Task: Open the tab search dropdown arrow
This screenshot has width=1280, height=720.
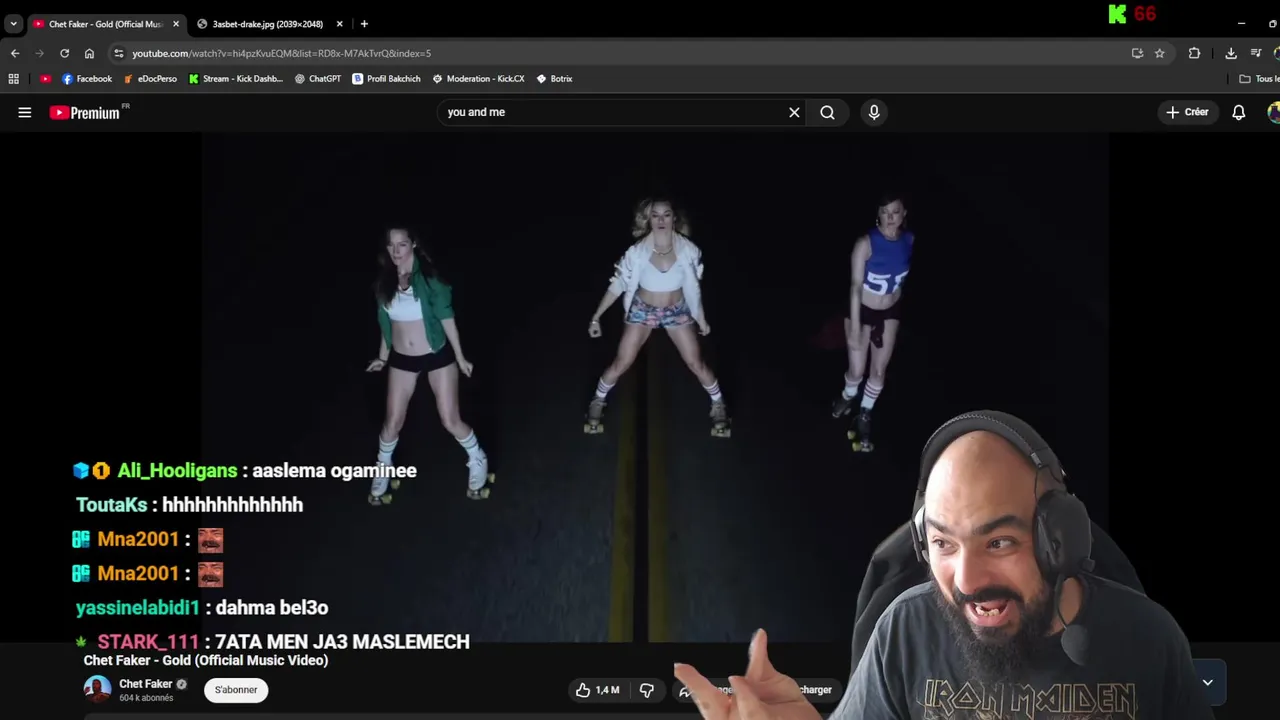Action: 13,24
